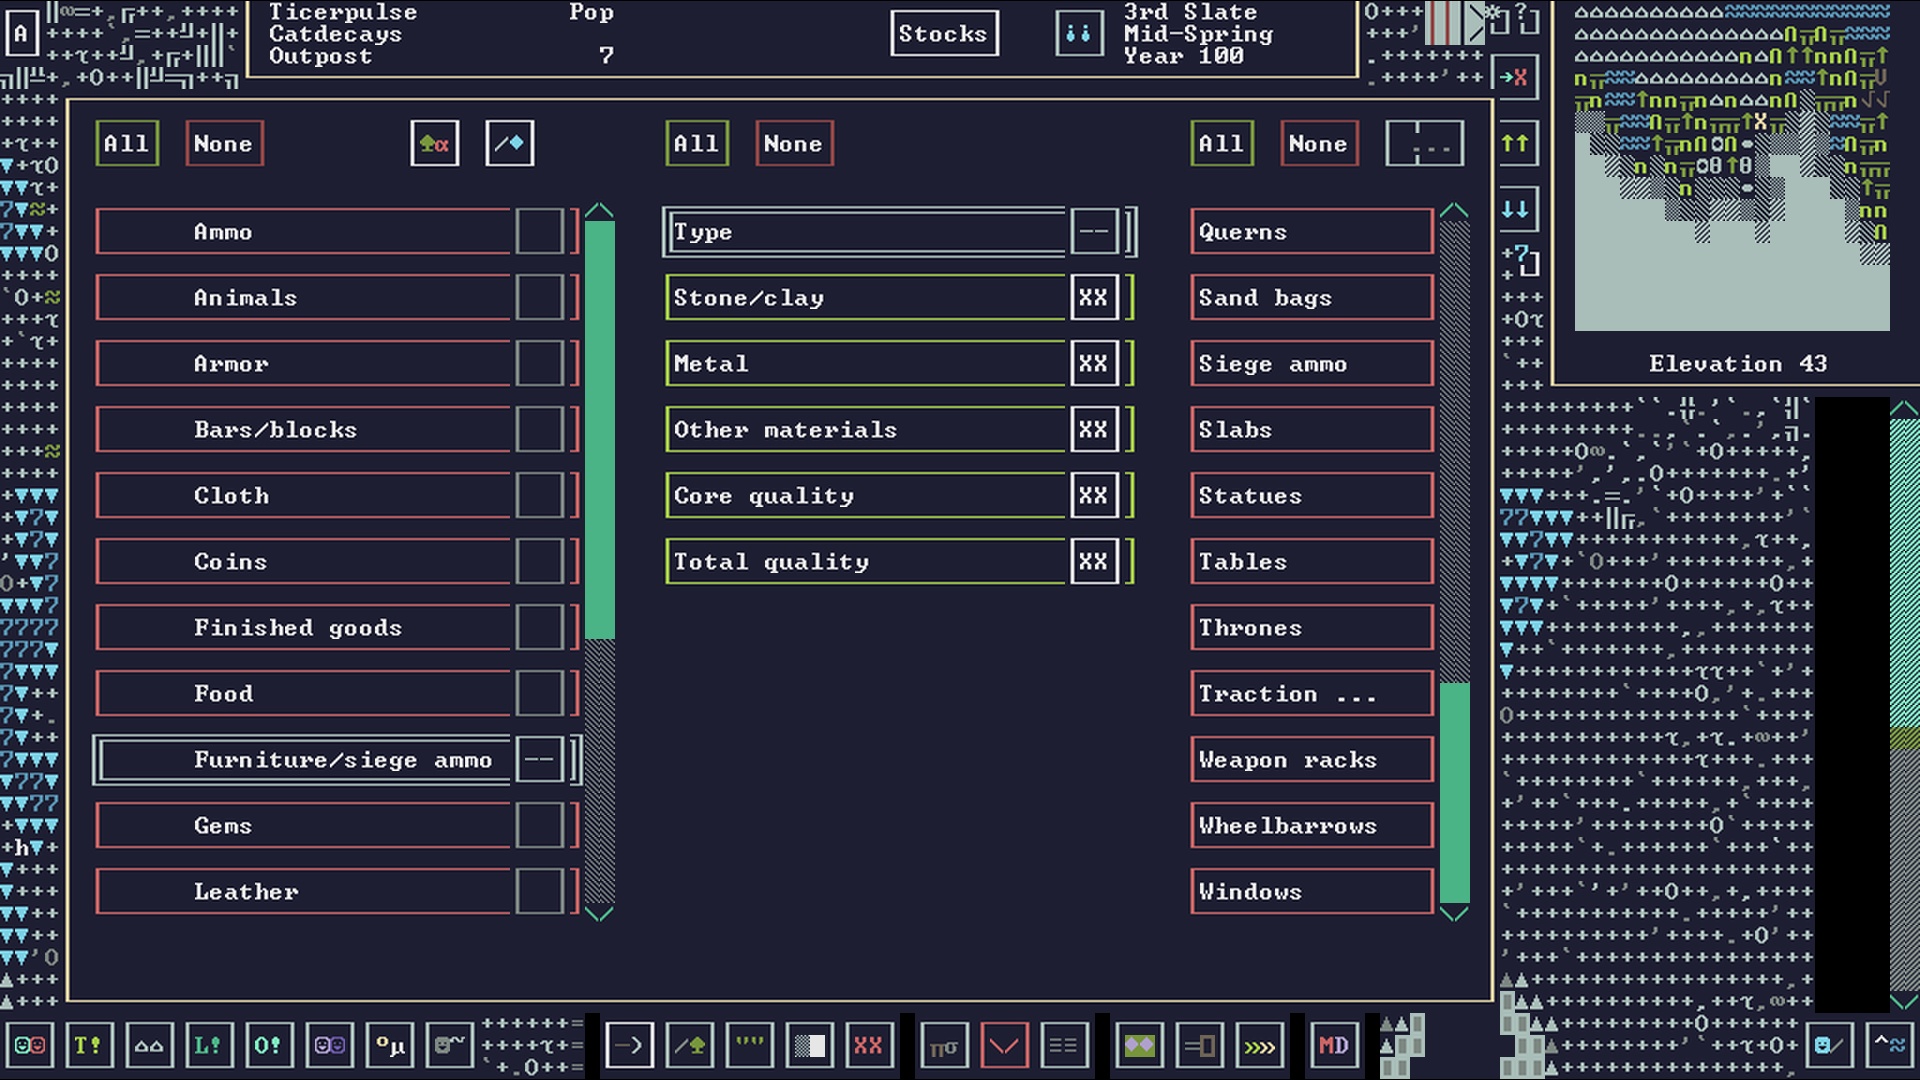Toggle the Total quality XX checkbox

1093,562
